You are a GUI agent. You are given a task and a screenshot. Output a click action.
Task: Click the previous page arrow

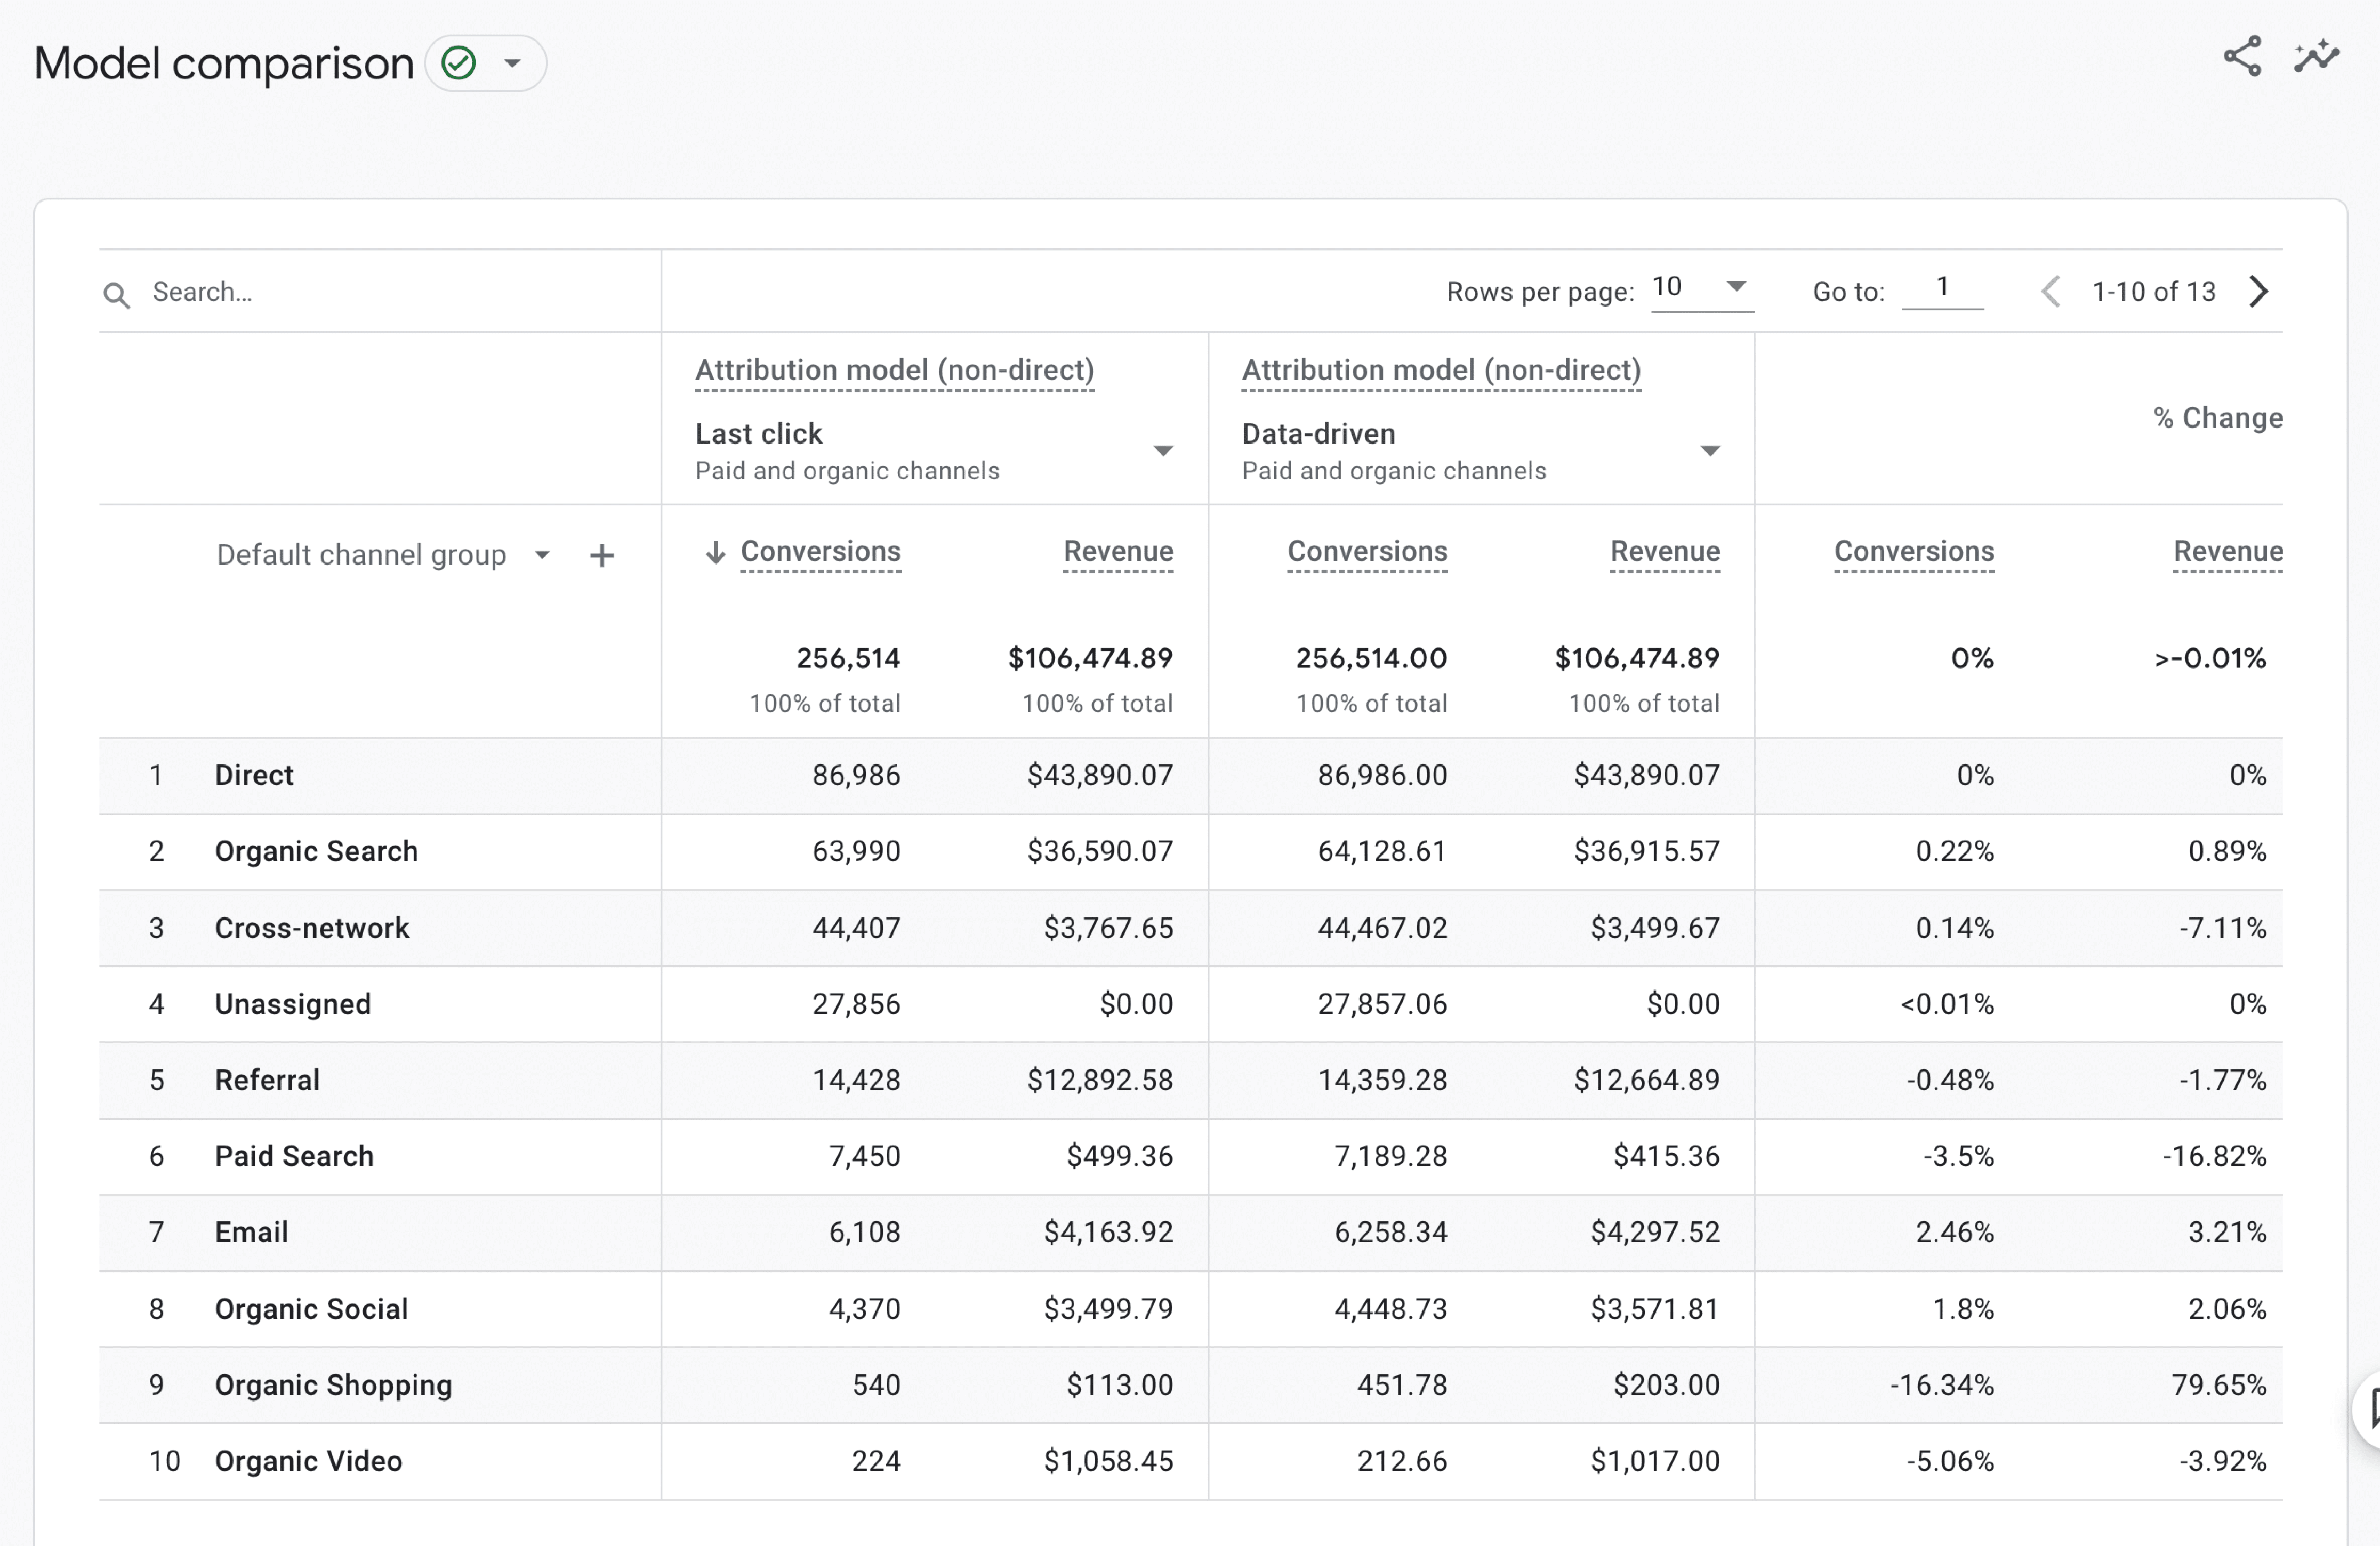[2051, 292]
